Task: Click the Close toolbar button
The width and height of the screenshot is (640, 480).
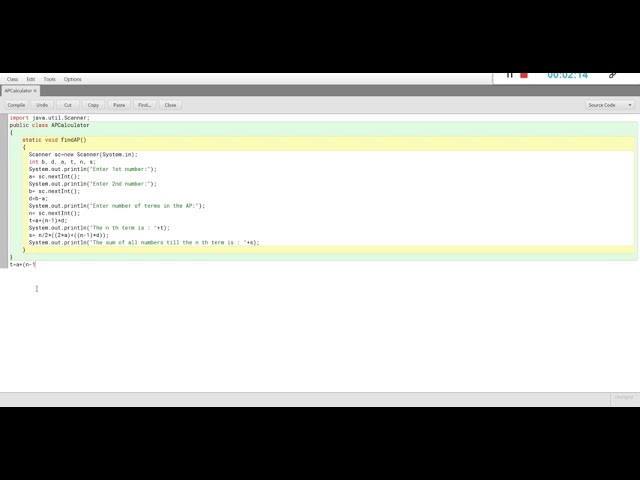Action: 170,105
